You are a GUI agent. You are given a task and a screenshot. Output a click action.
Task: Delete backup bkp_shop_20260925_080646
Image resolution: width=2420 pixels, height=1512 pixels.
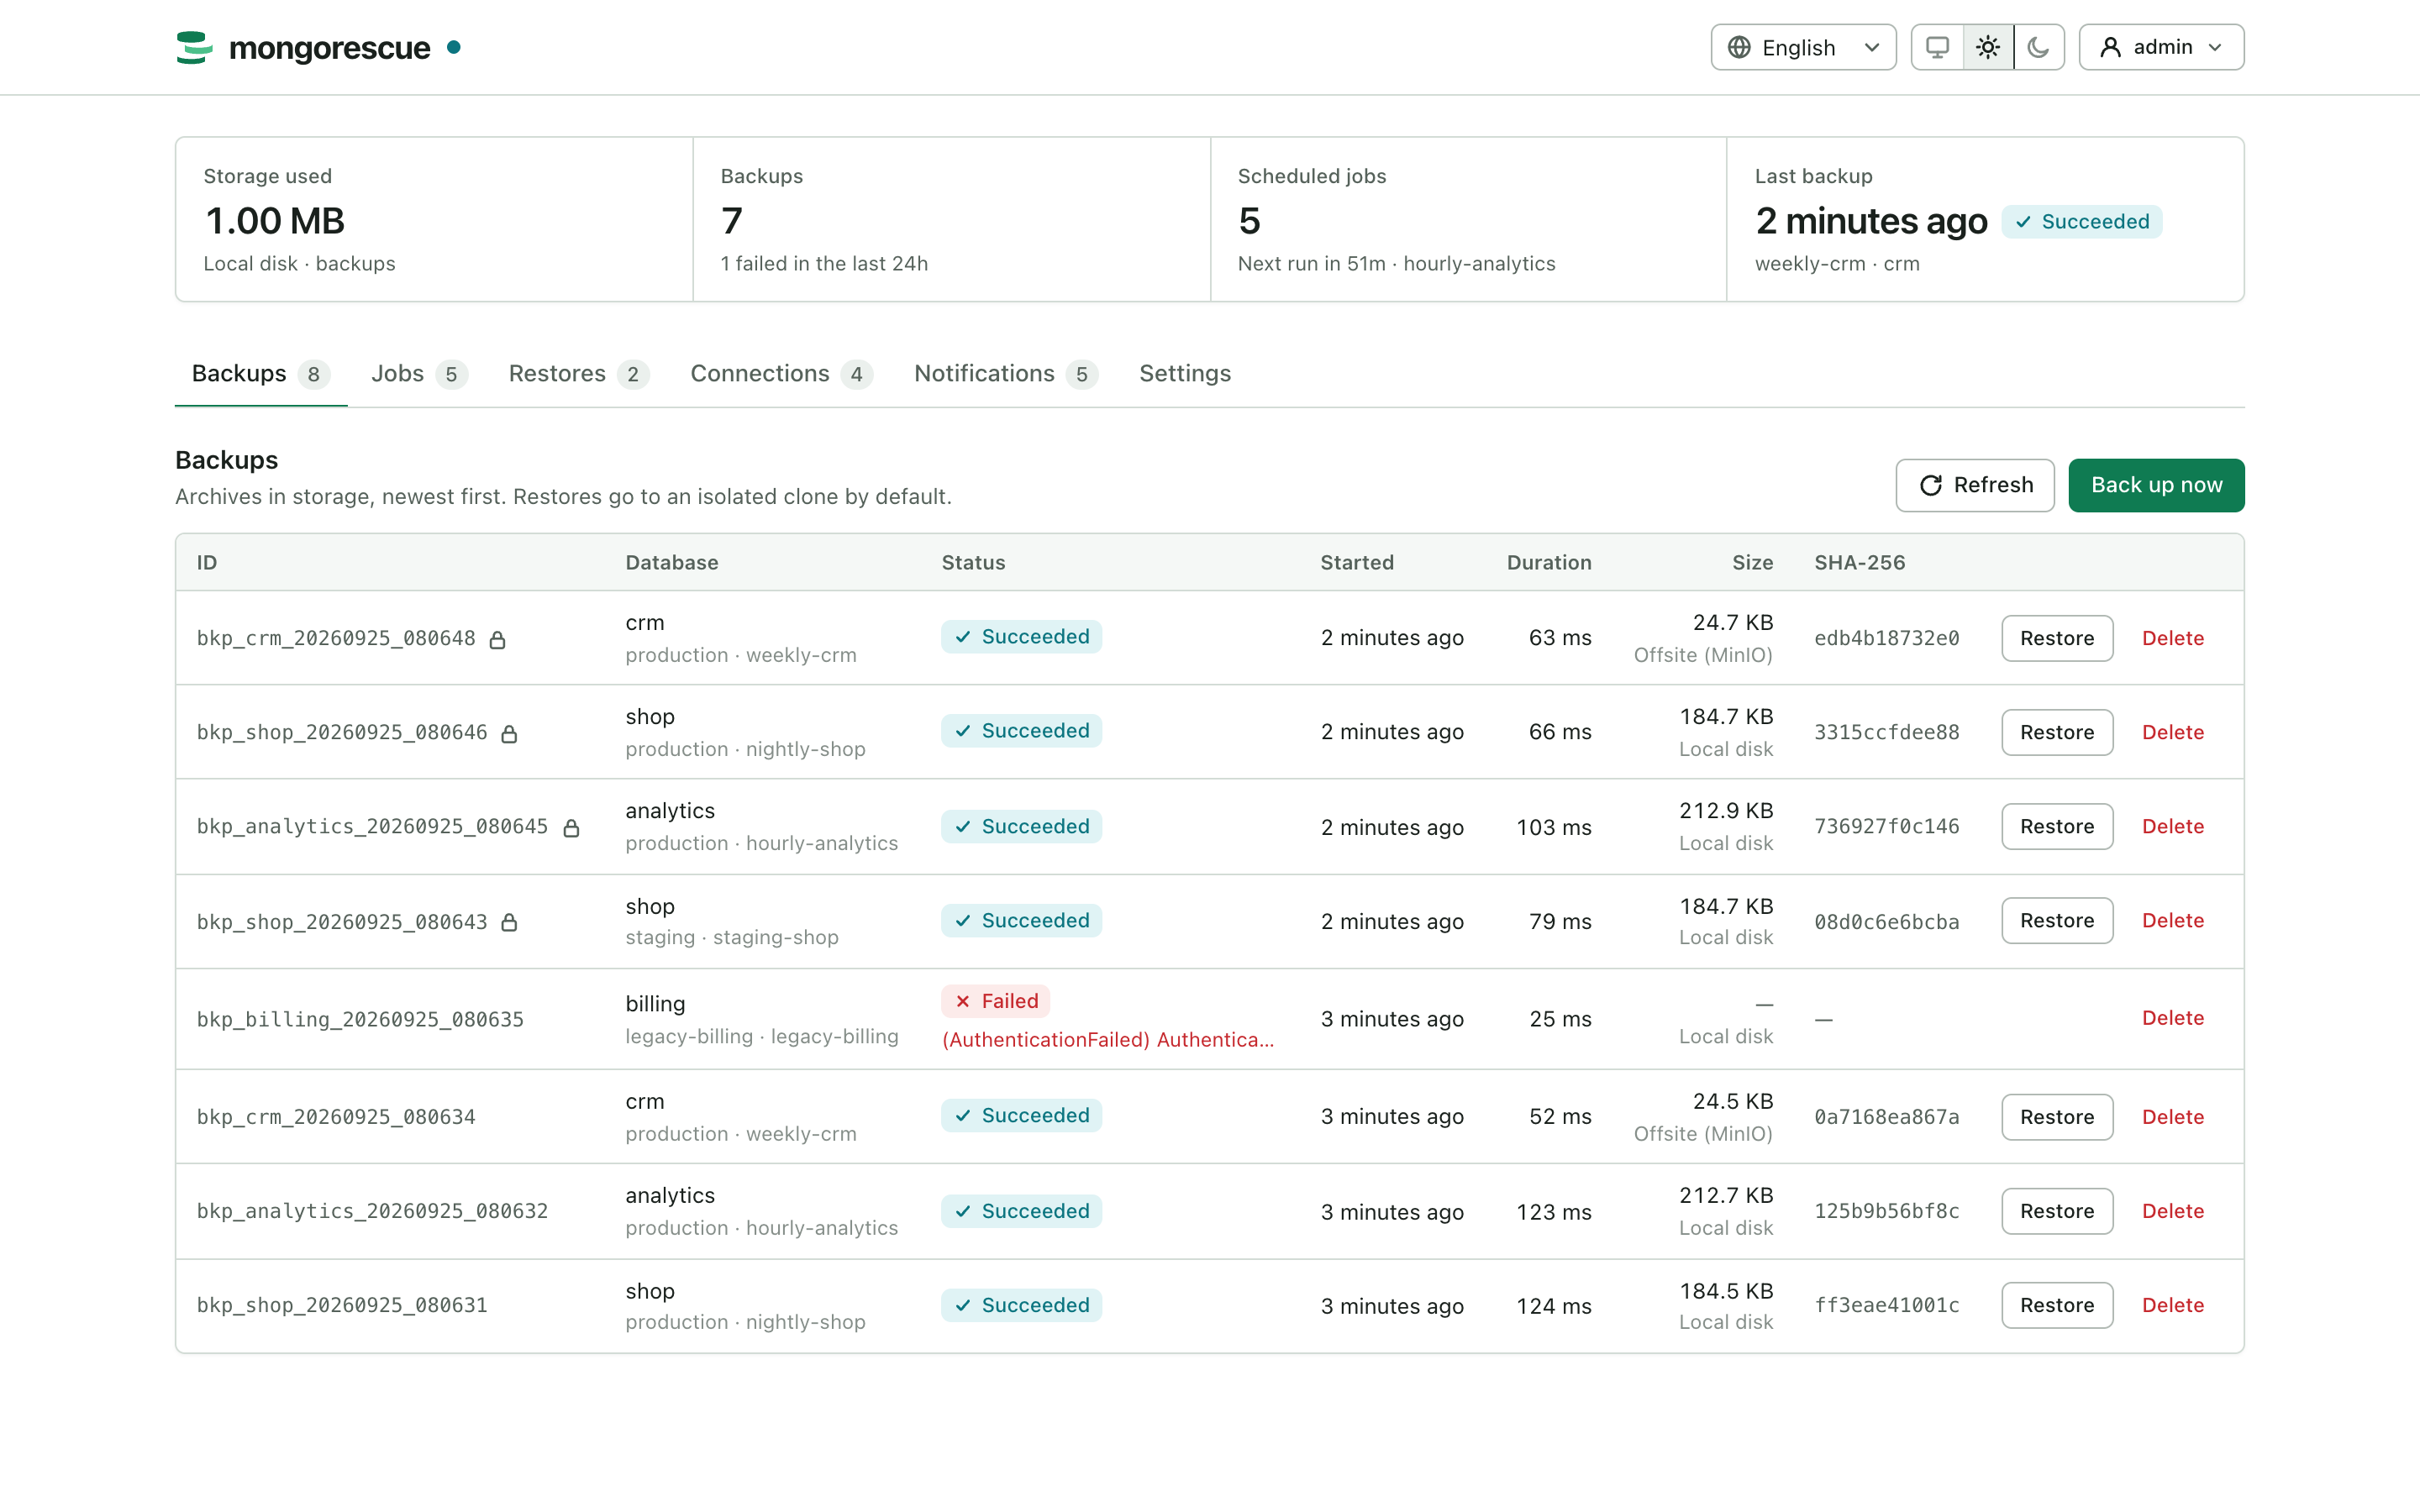pyautogui.click(x=2173, y=732)
